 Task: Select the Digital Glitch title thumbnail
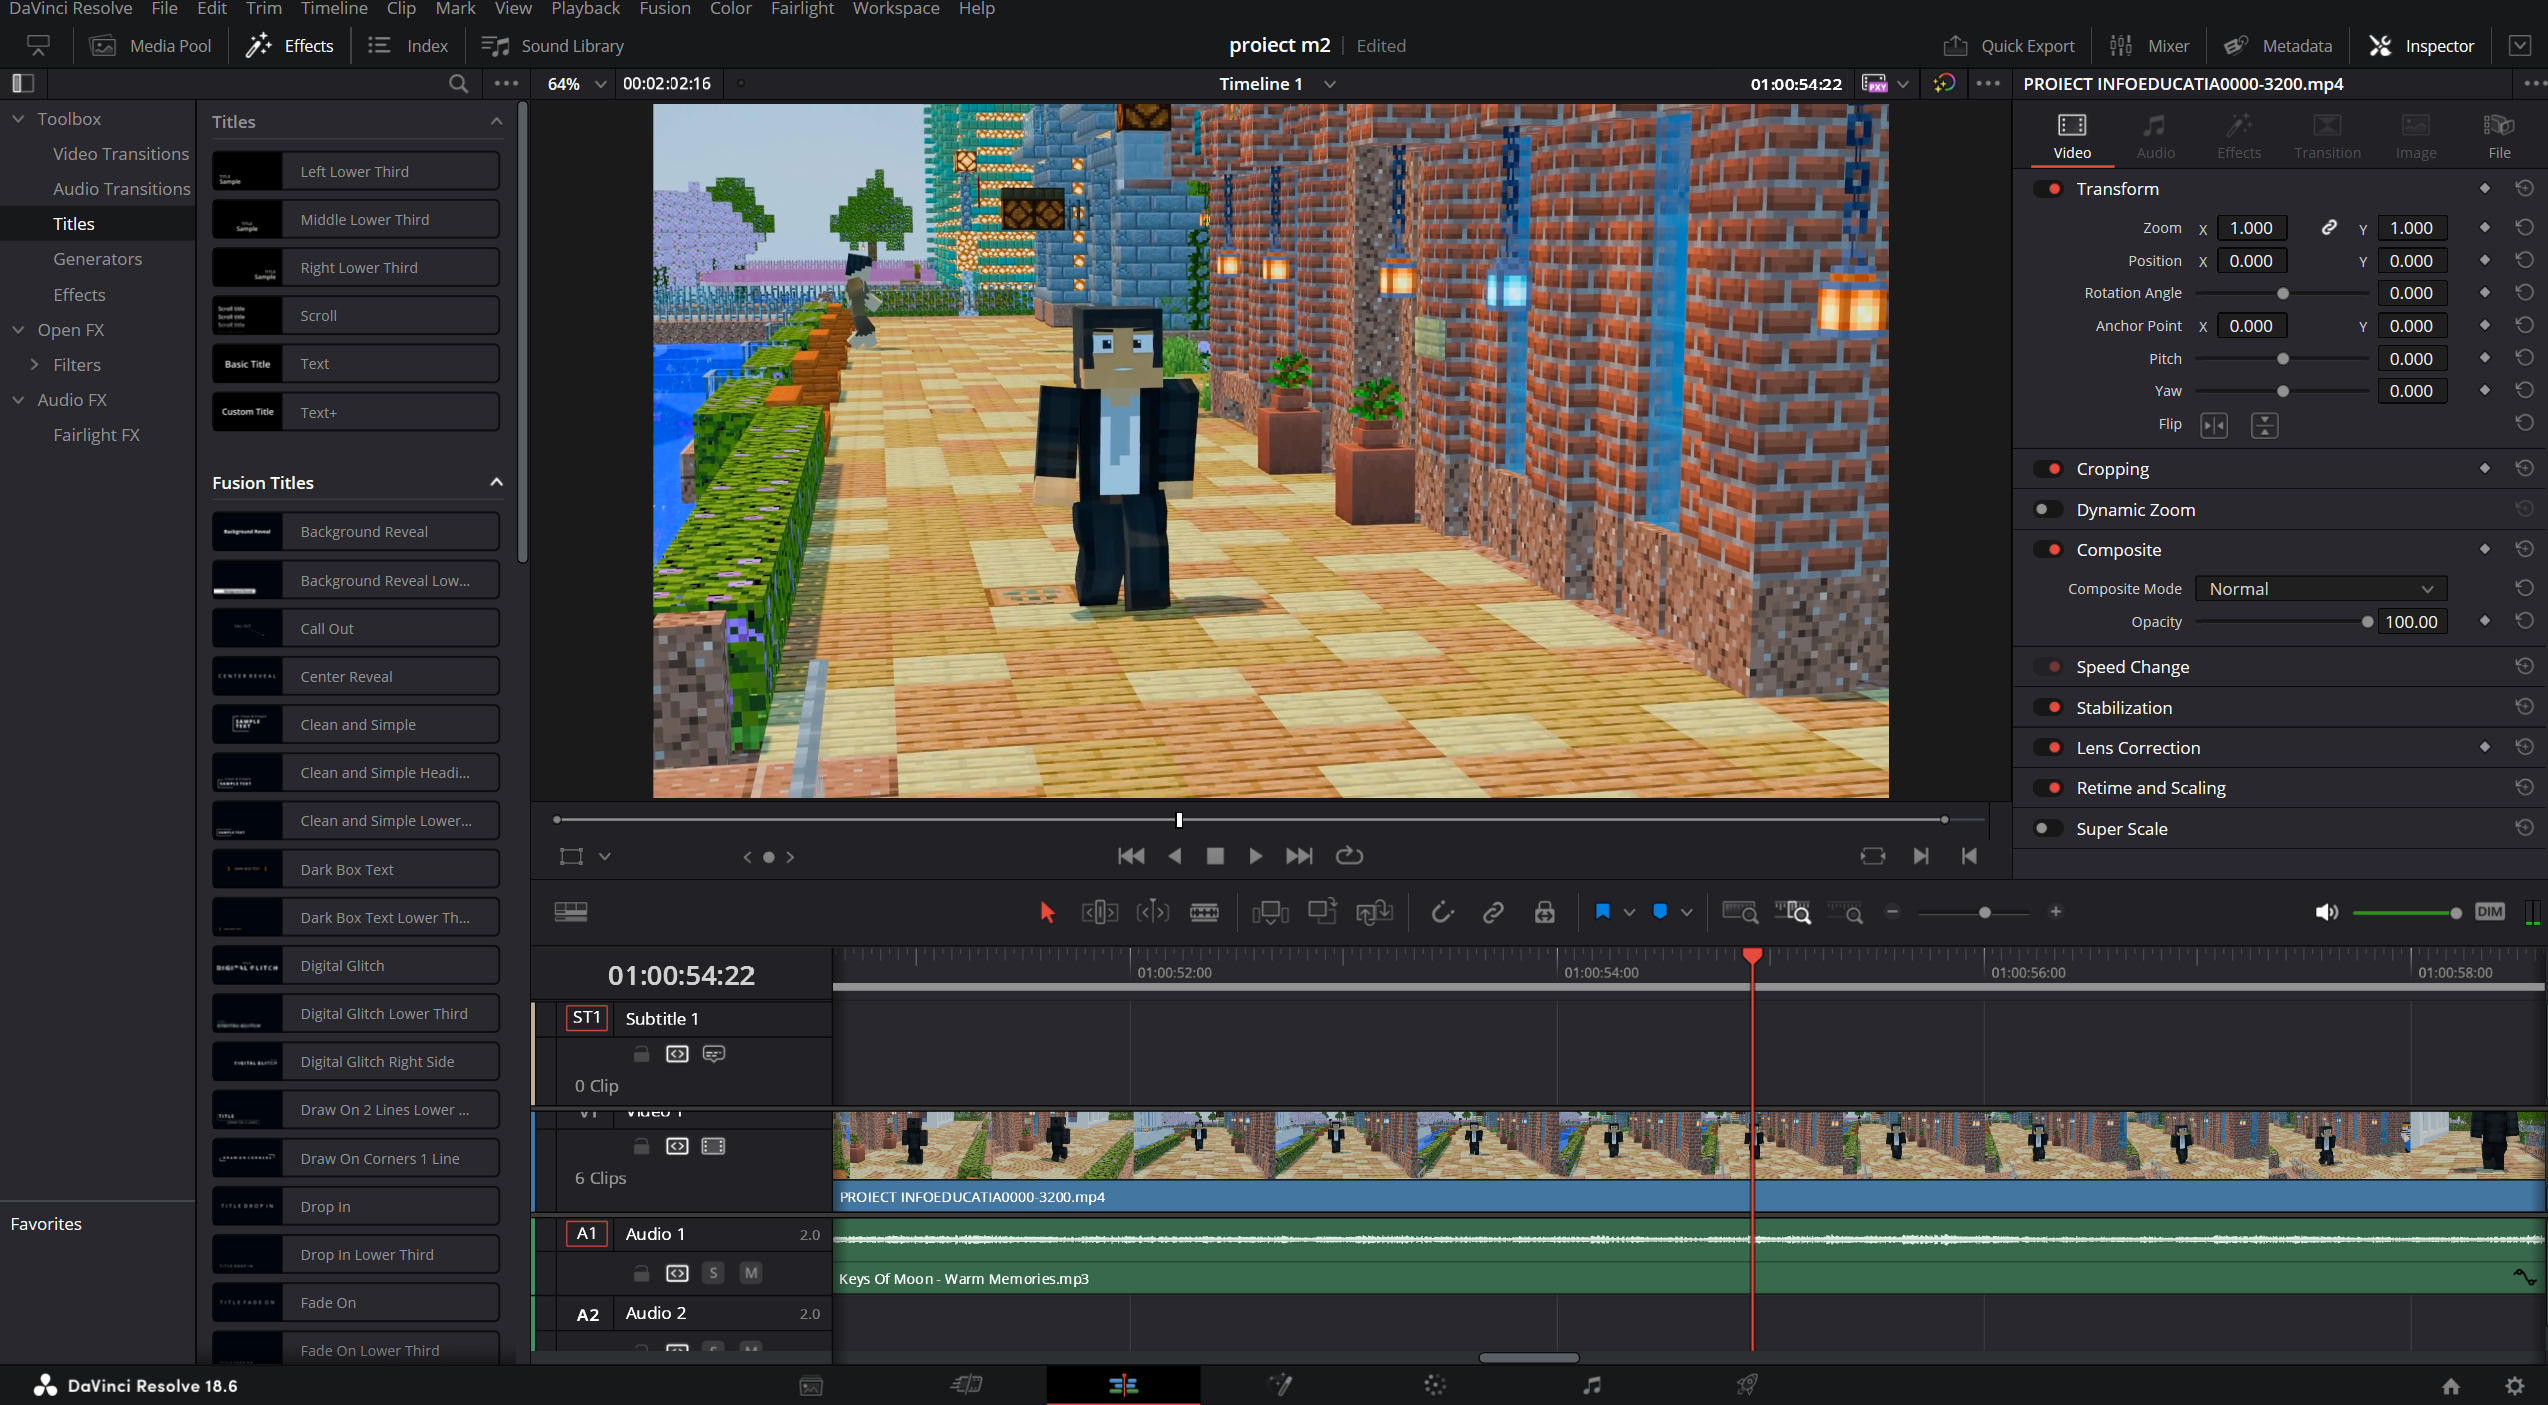(x=248, y=966)
